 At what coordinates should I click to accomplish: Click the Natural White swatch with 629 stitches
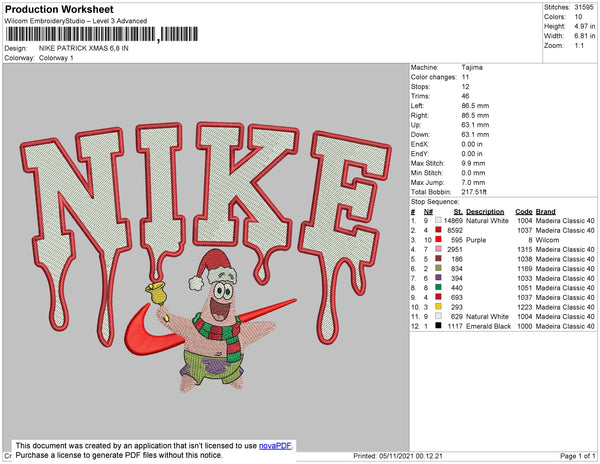[438, 316]
